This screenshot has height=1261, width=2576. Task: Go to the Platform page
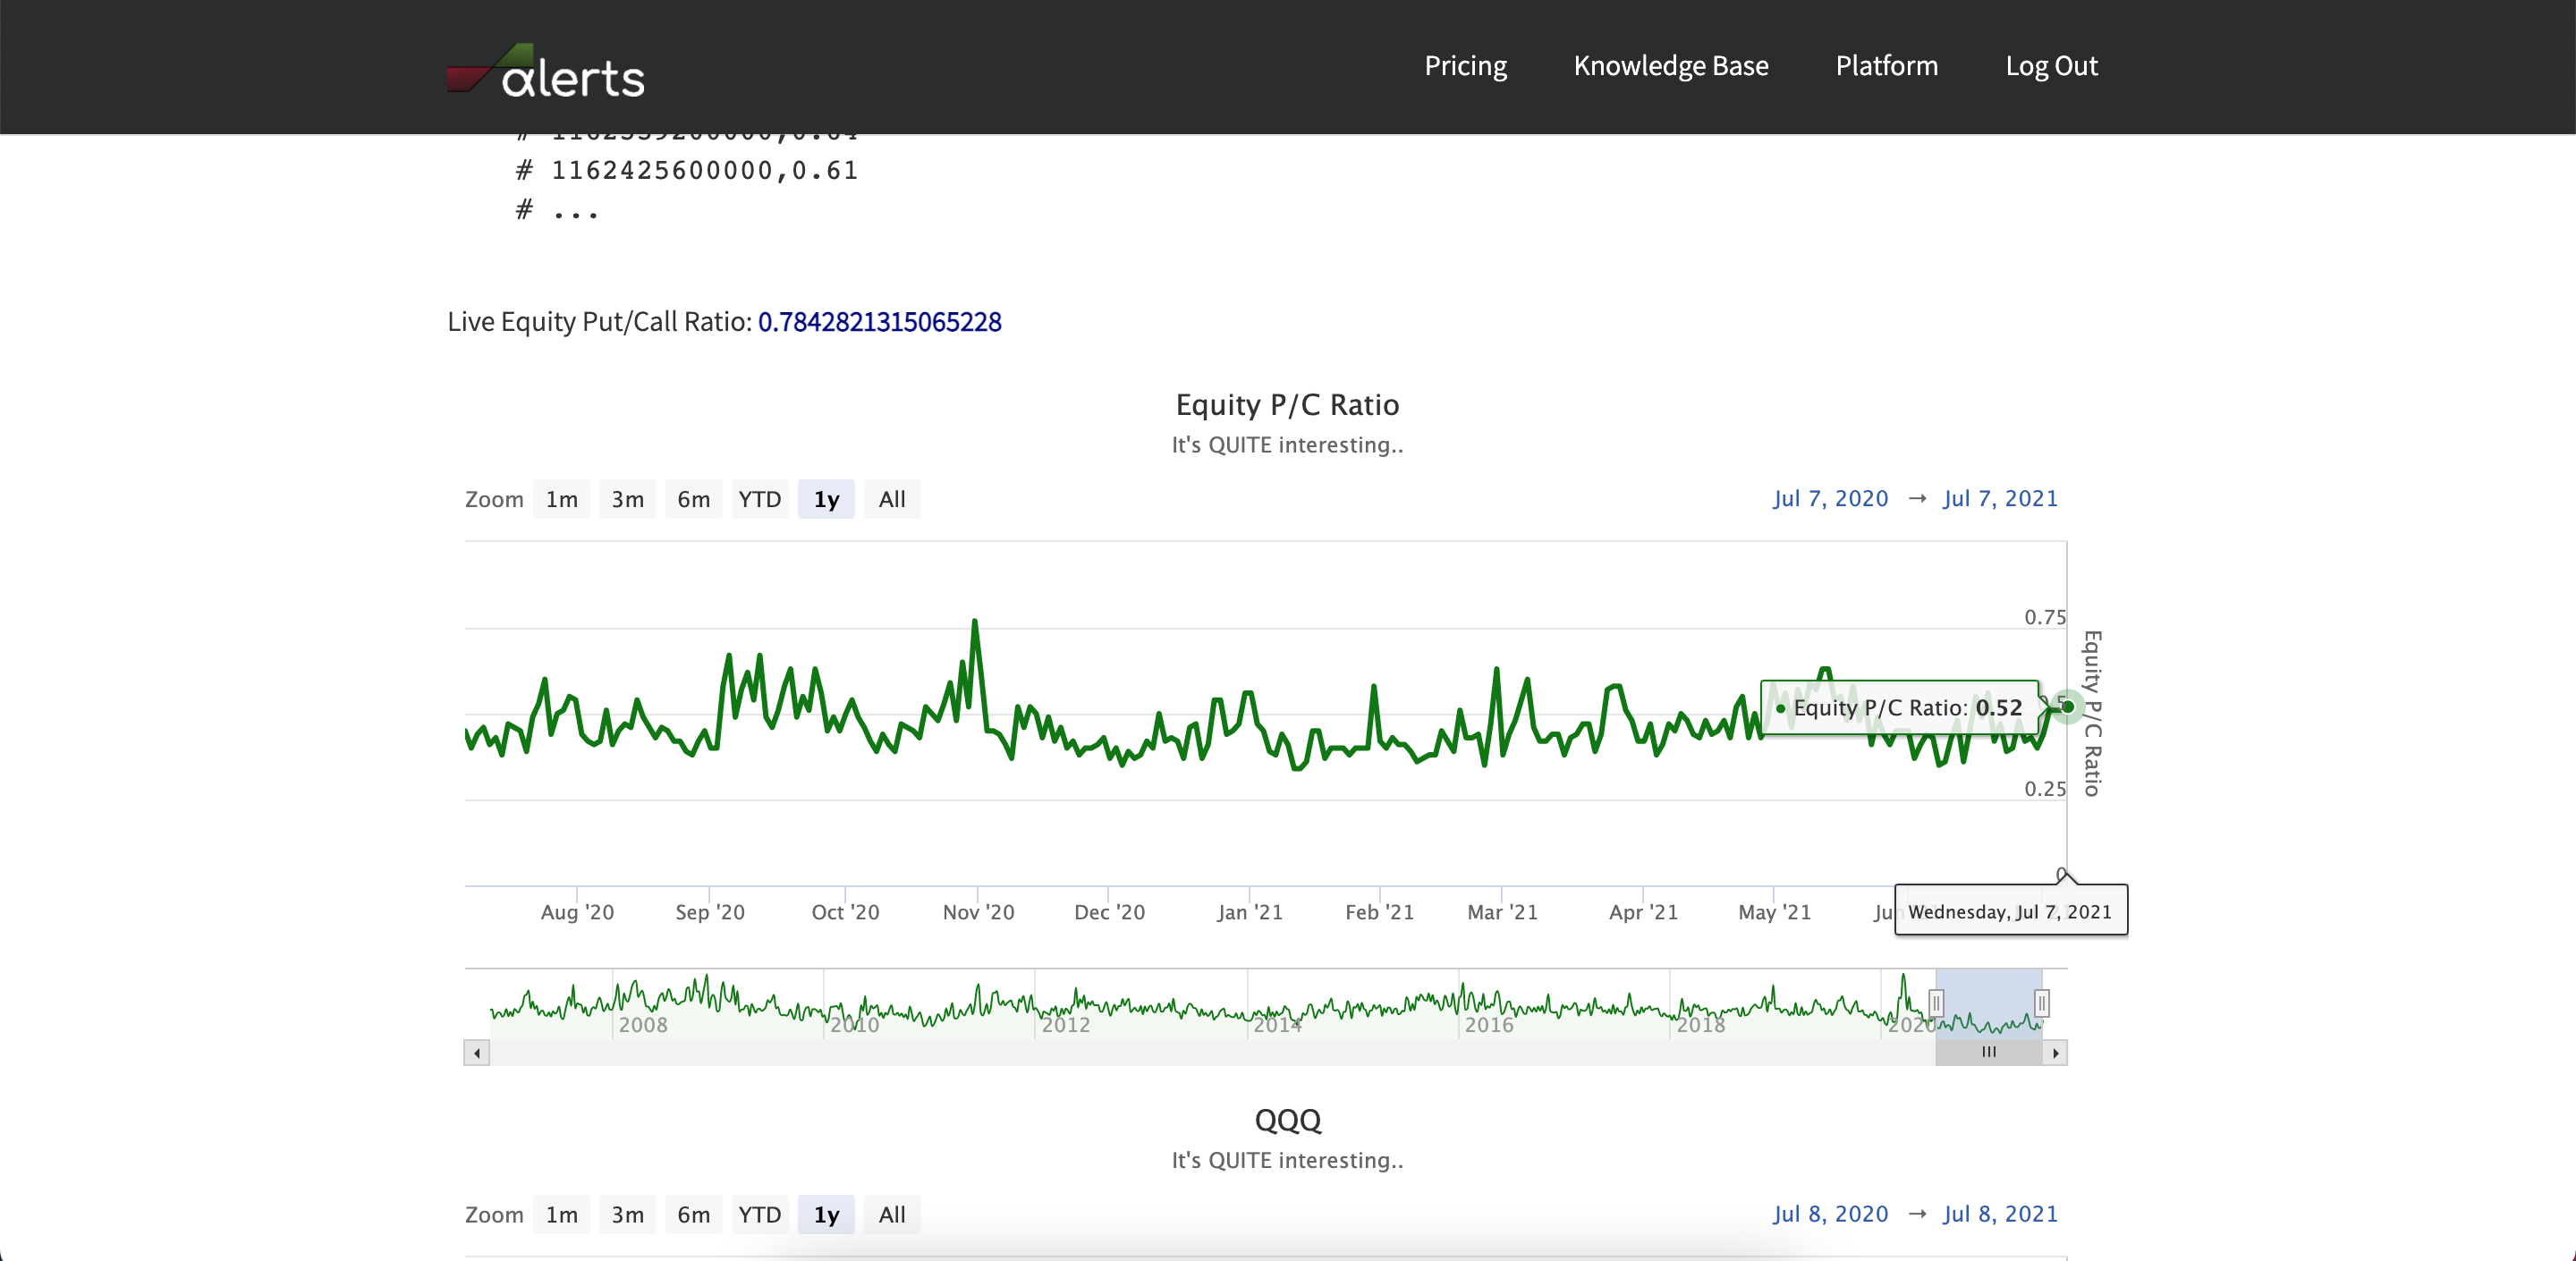coord(1887,66)
